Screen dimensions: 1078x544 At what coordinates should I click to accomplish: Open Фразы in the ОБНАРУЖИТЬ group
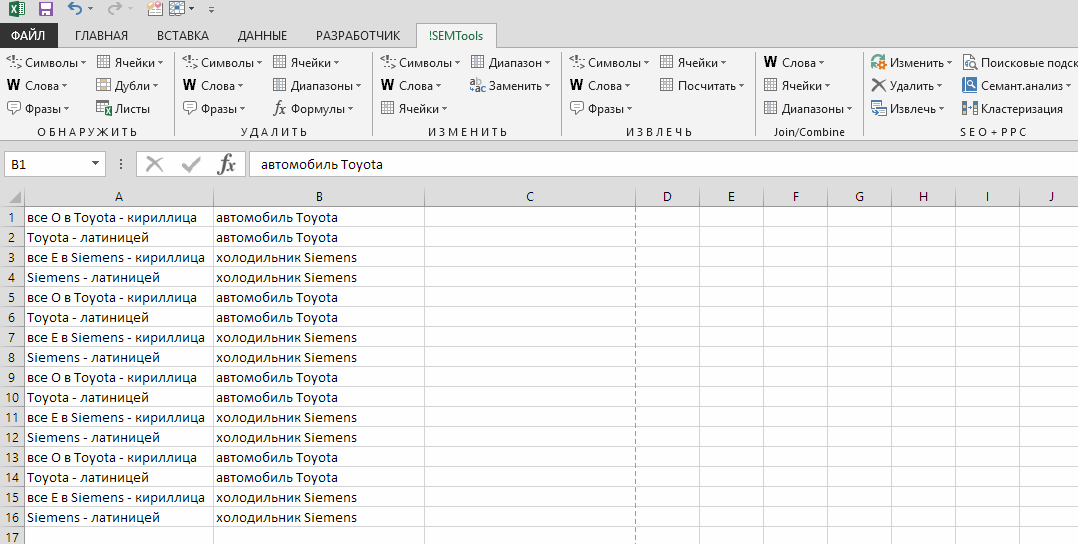tap(38, 109)
